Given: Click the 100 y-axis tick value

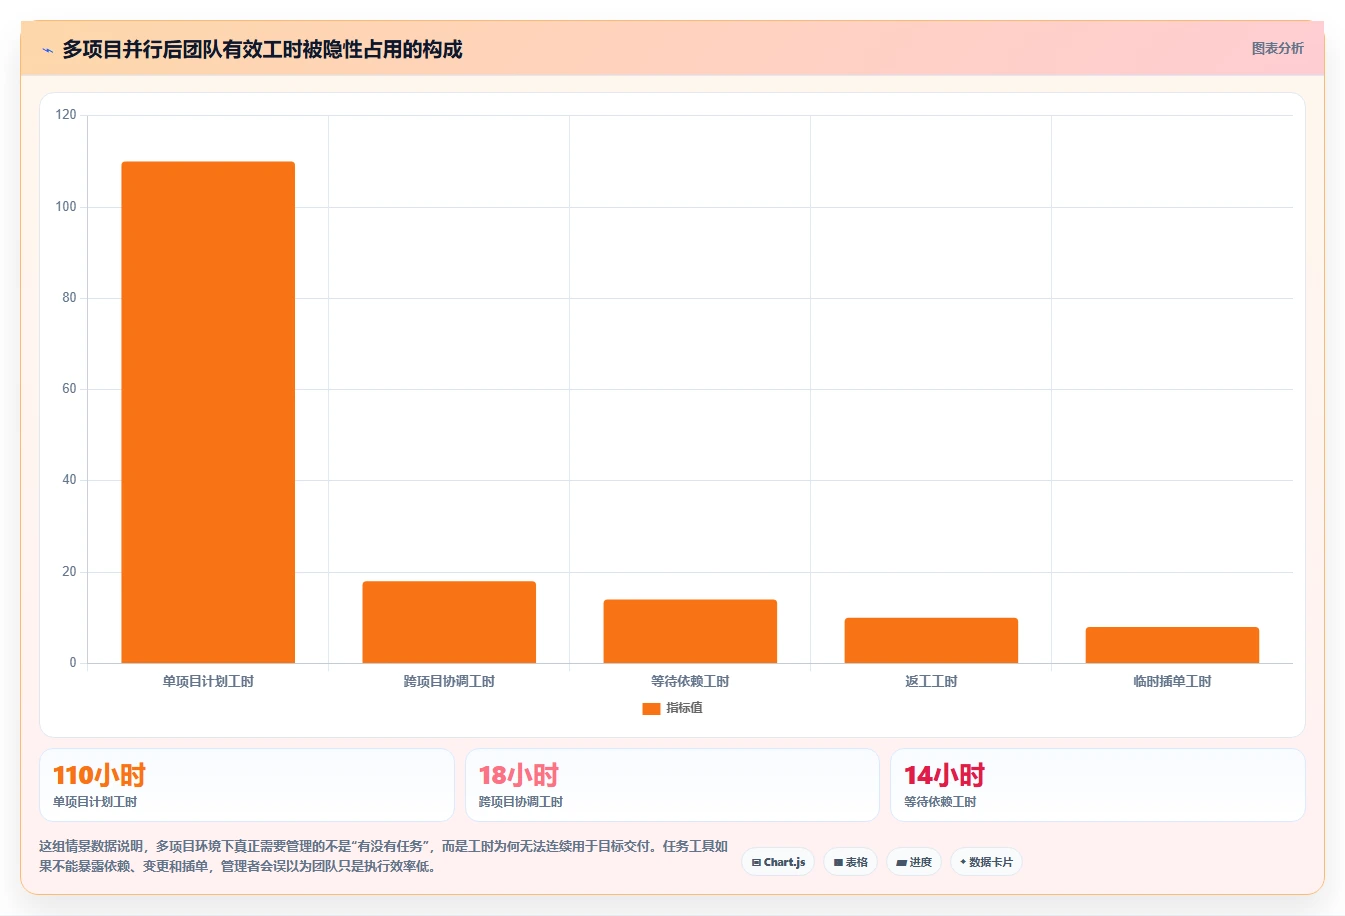Looking at the screenshot, I should [66, 207].
